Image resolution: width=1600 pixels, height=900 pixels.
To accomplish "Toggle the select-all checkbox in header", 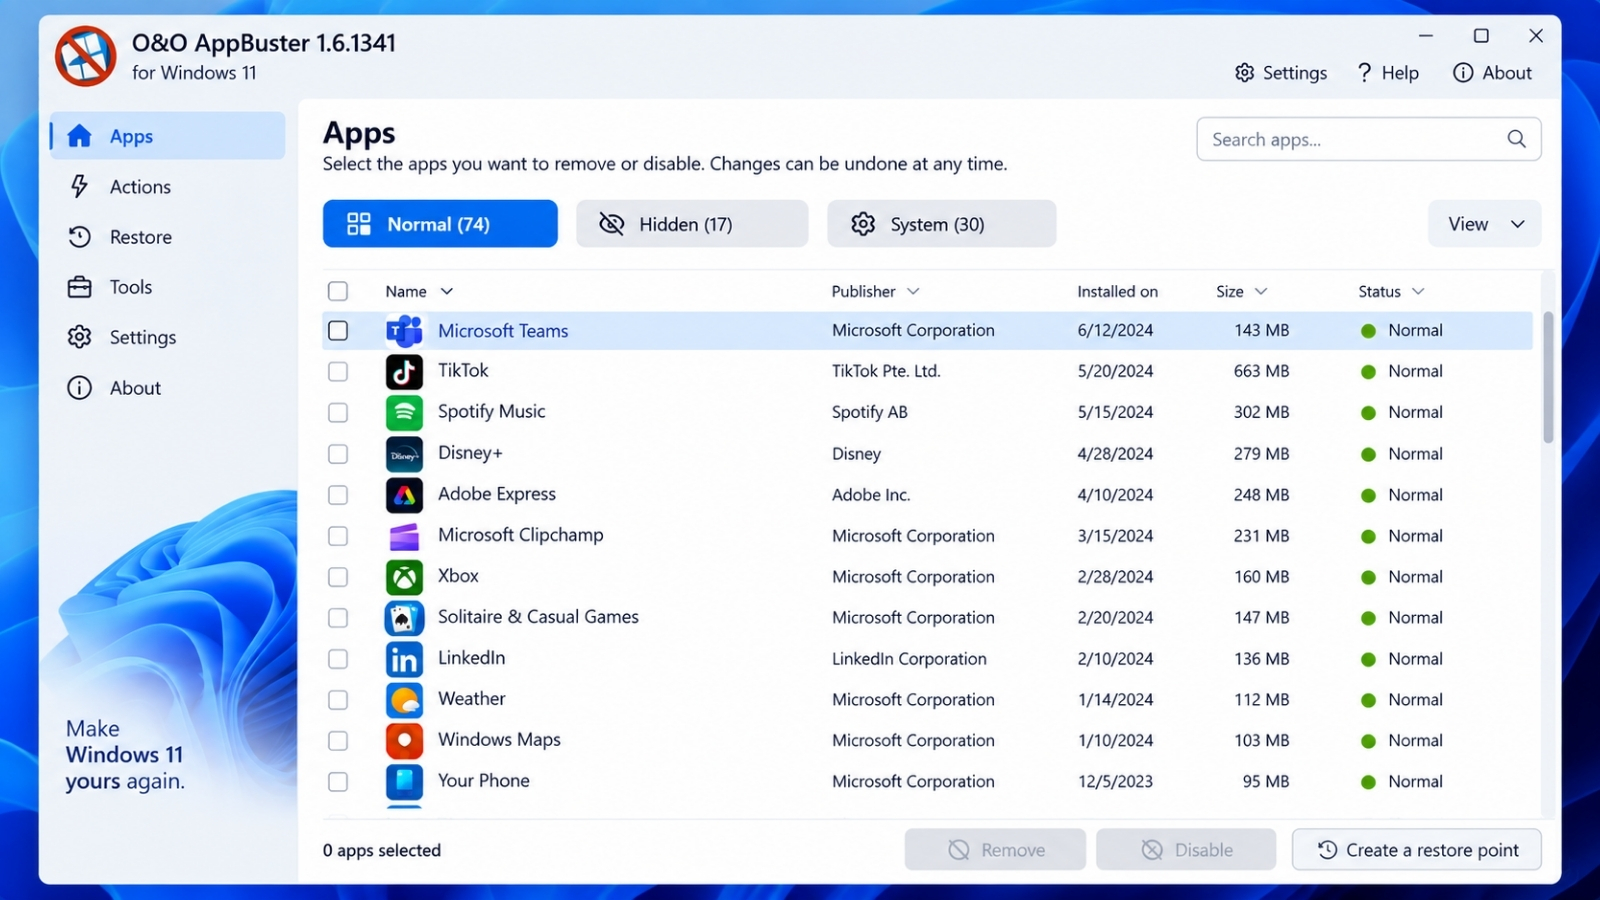I will click(x=338, y=291).
